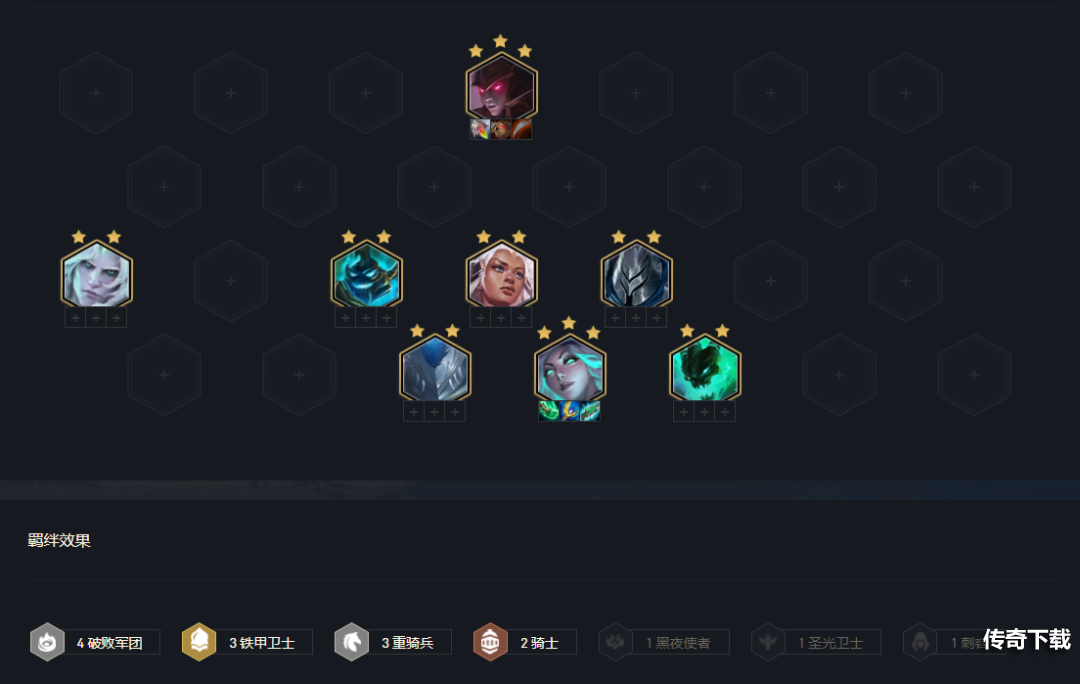The image size is (1080, 684).
Task: Choose the green swirling shadow champion portrait
Action: coord(705,368)
